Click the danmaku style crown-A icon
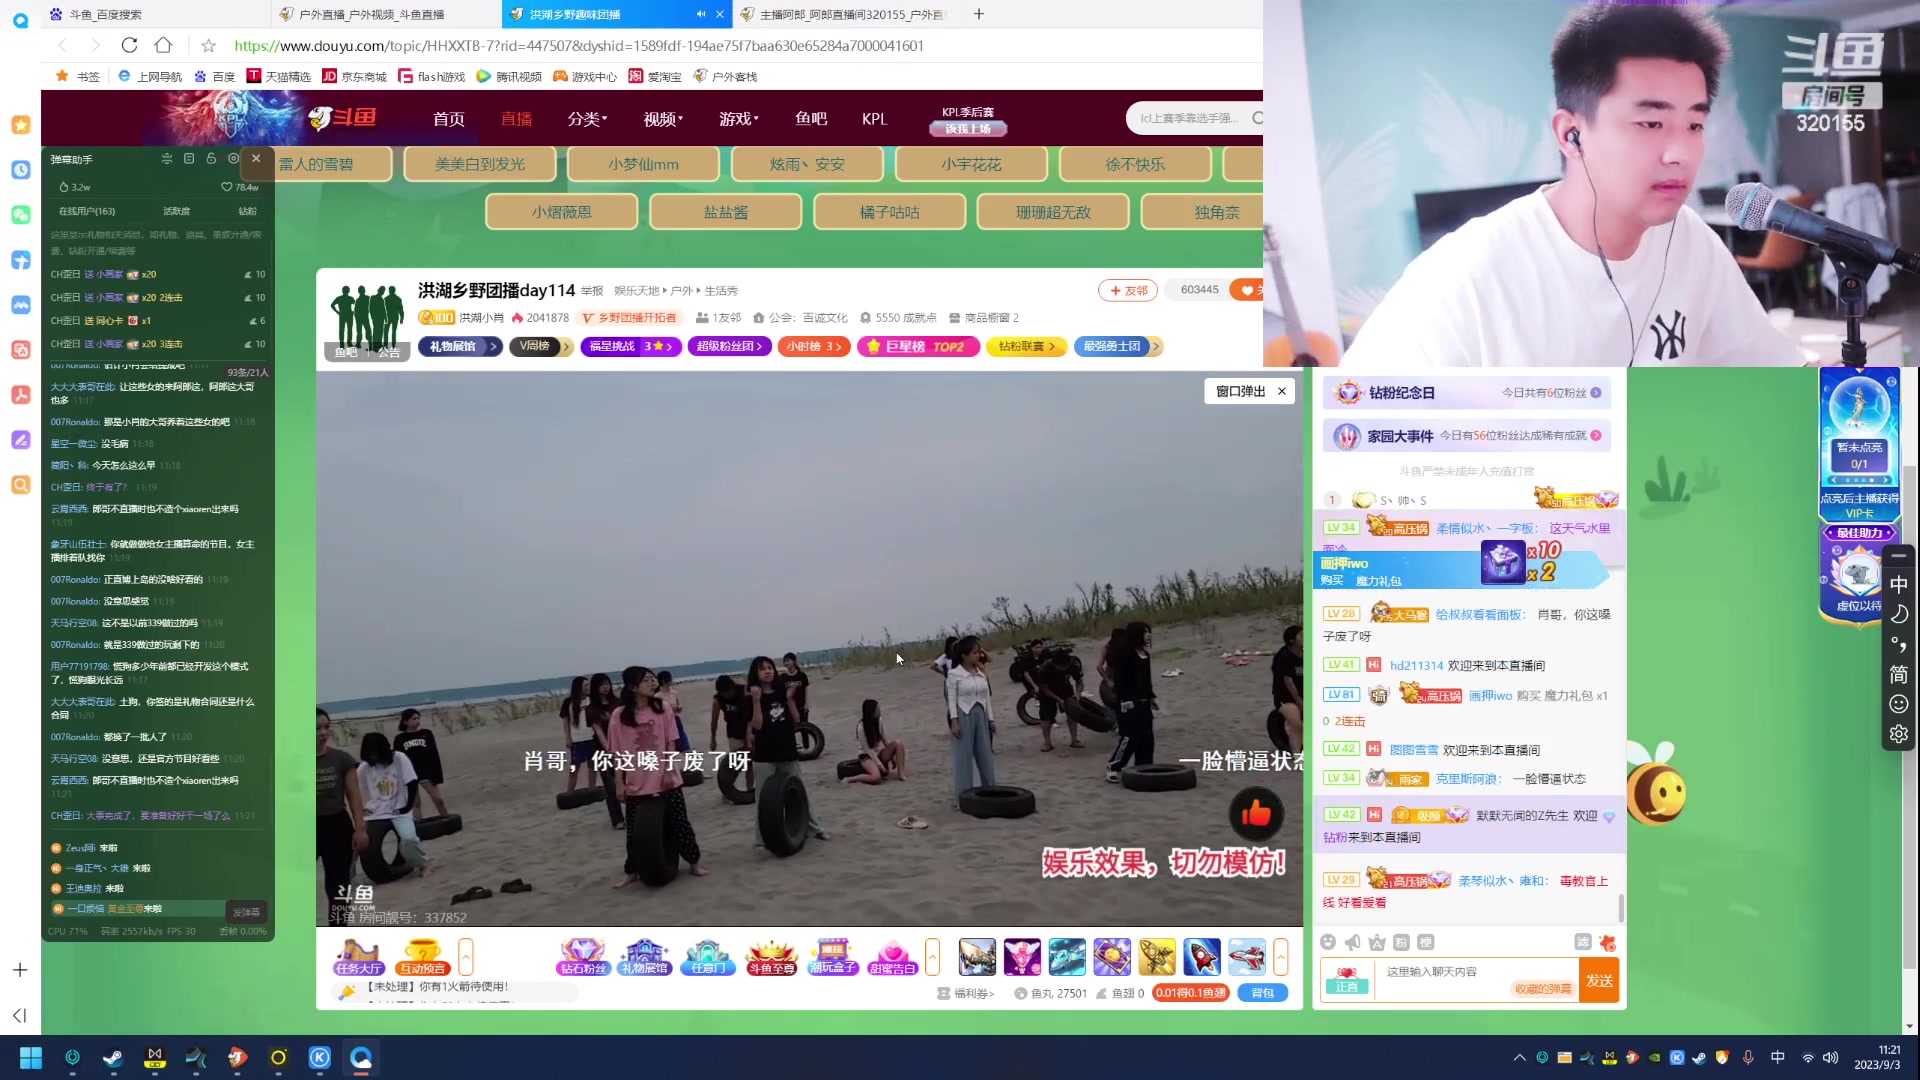This screenshot has width=1920, height=1080. [x=1377, y=942]
